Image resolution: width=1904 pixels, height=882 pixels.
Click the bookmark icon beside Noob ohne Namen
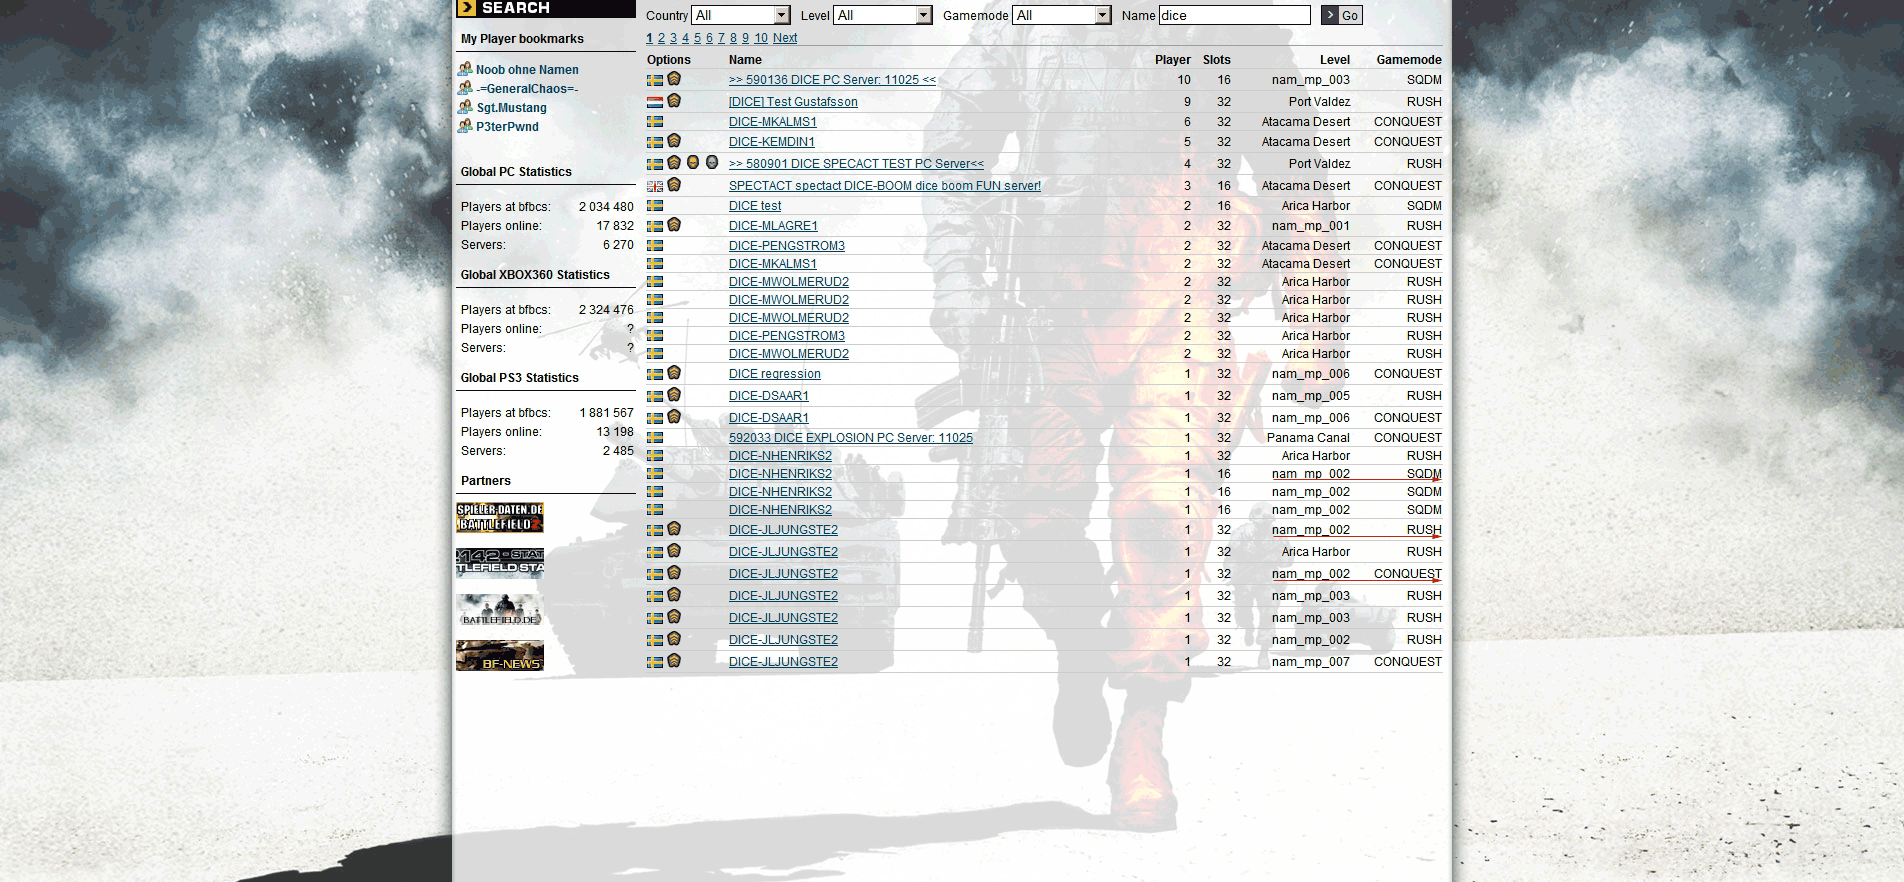[465, 69]
